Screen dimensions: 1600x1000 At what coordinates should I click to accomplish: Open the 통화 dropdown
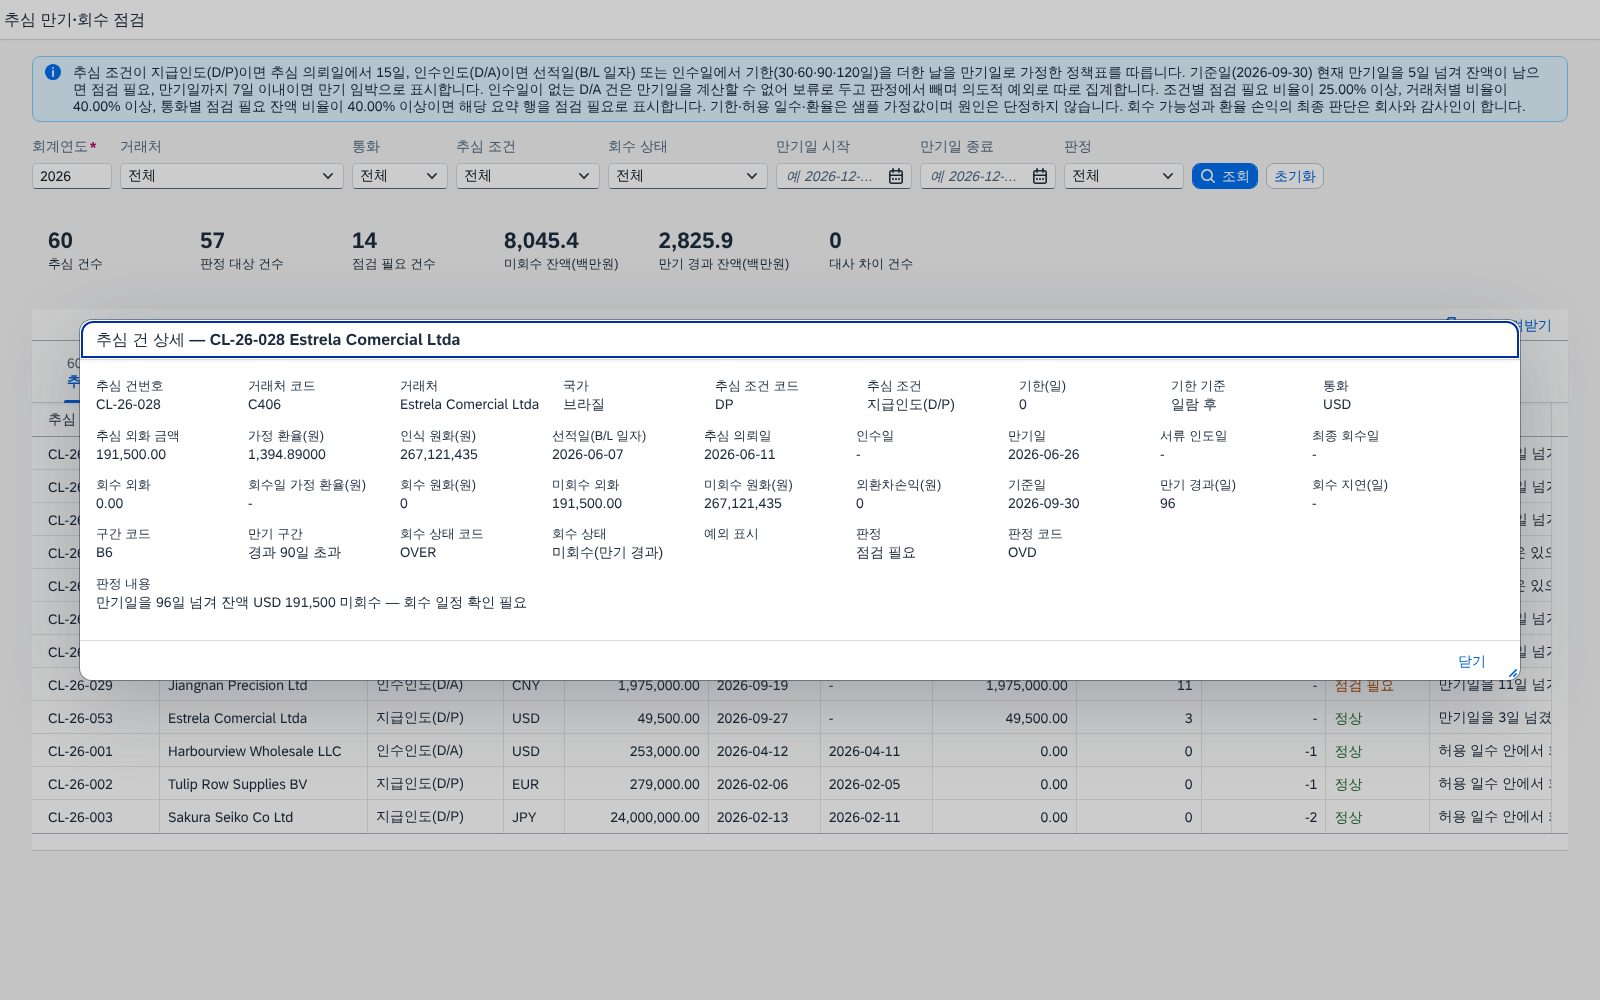pos(399,176)
